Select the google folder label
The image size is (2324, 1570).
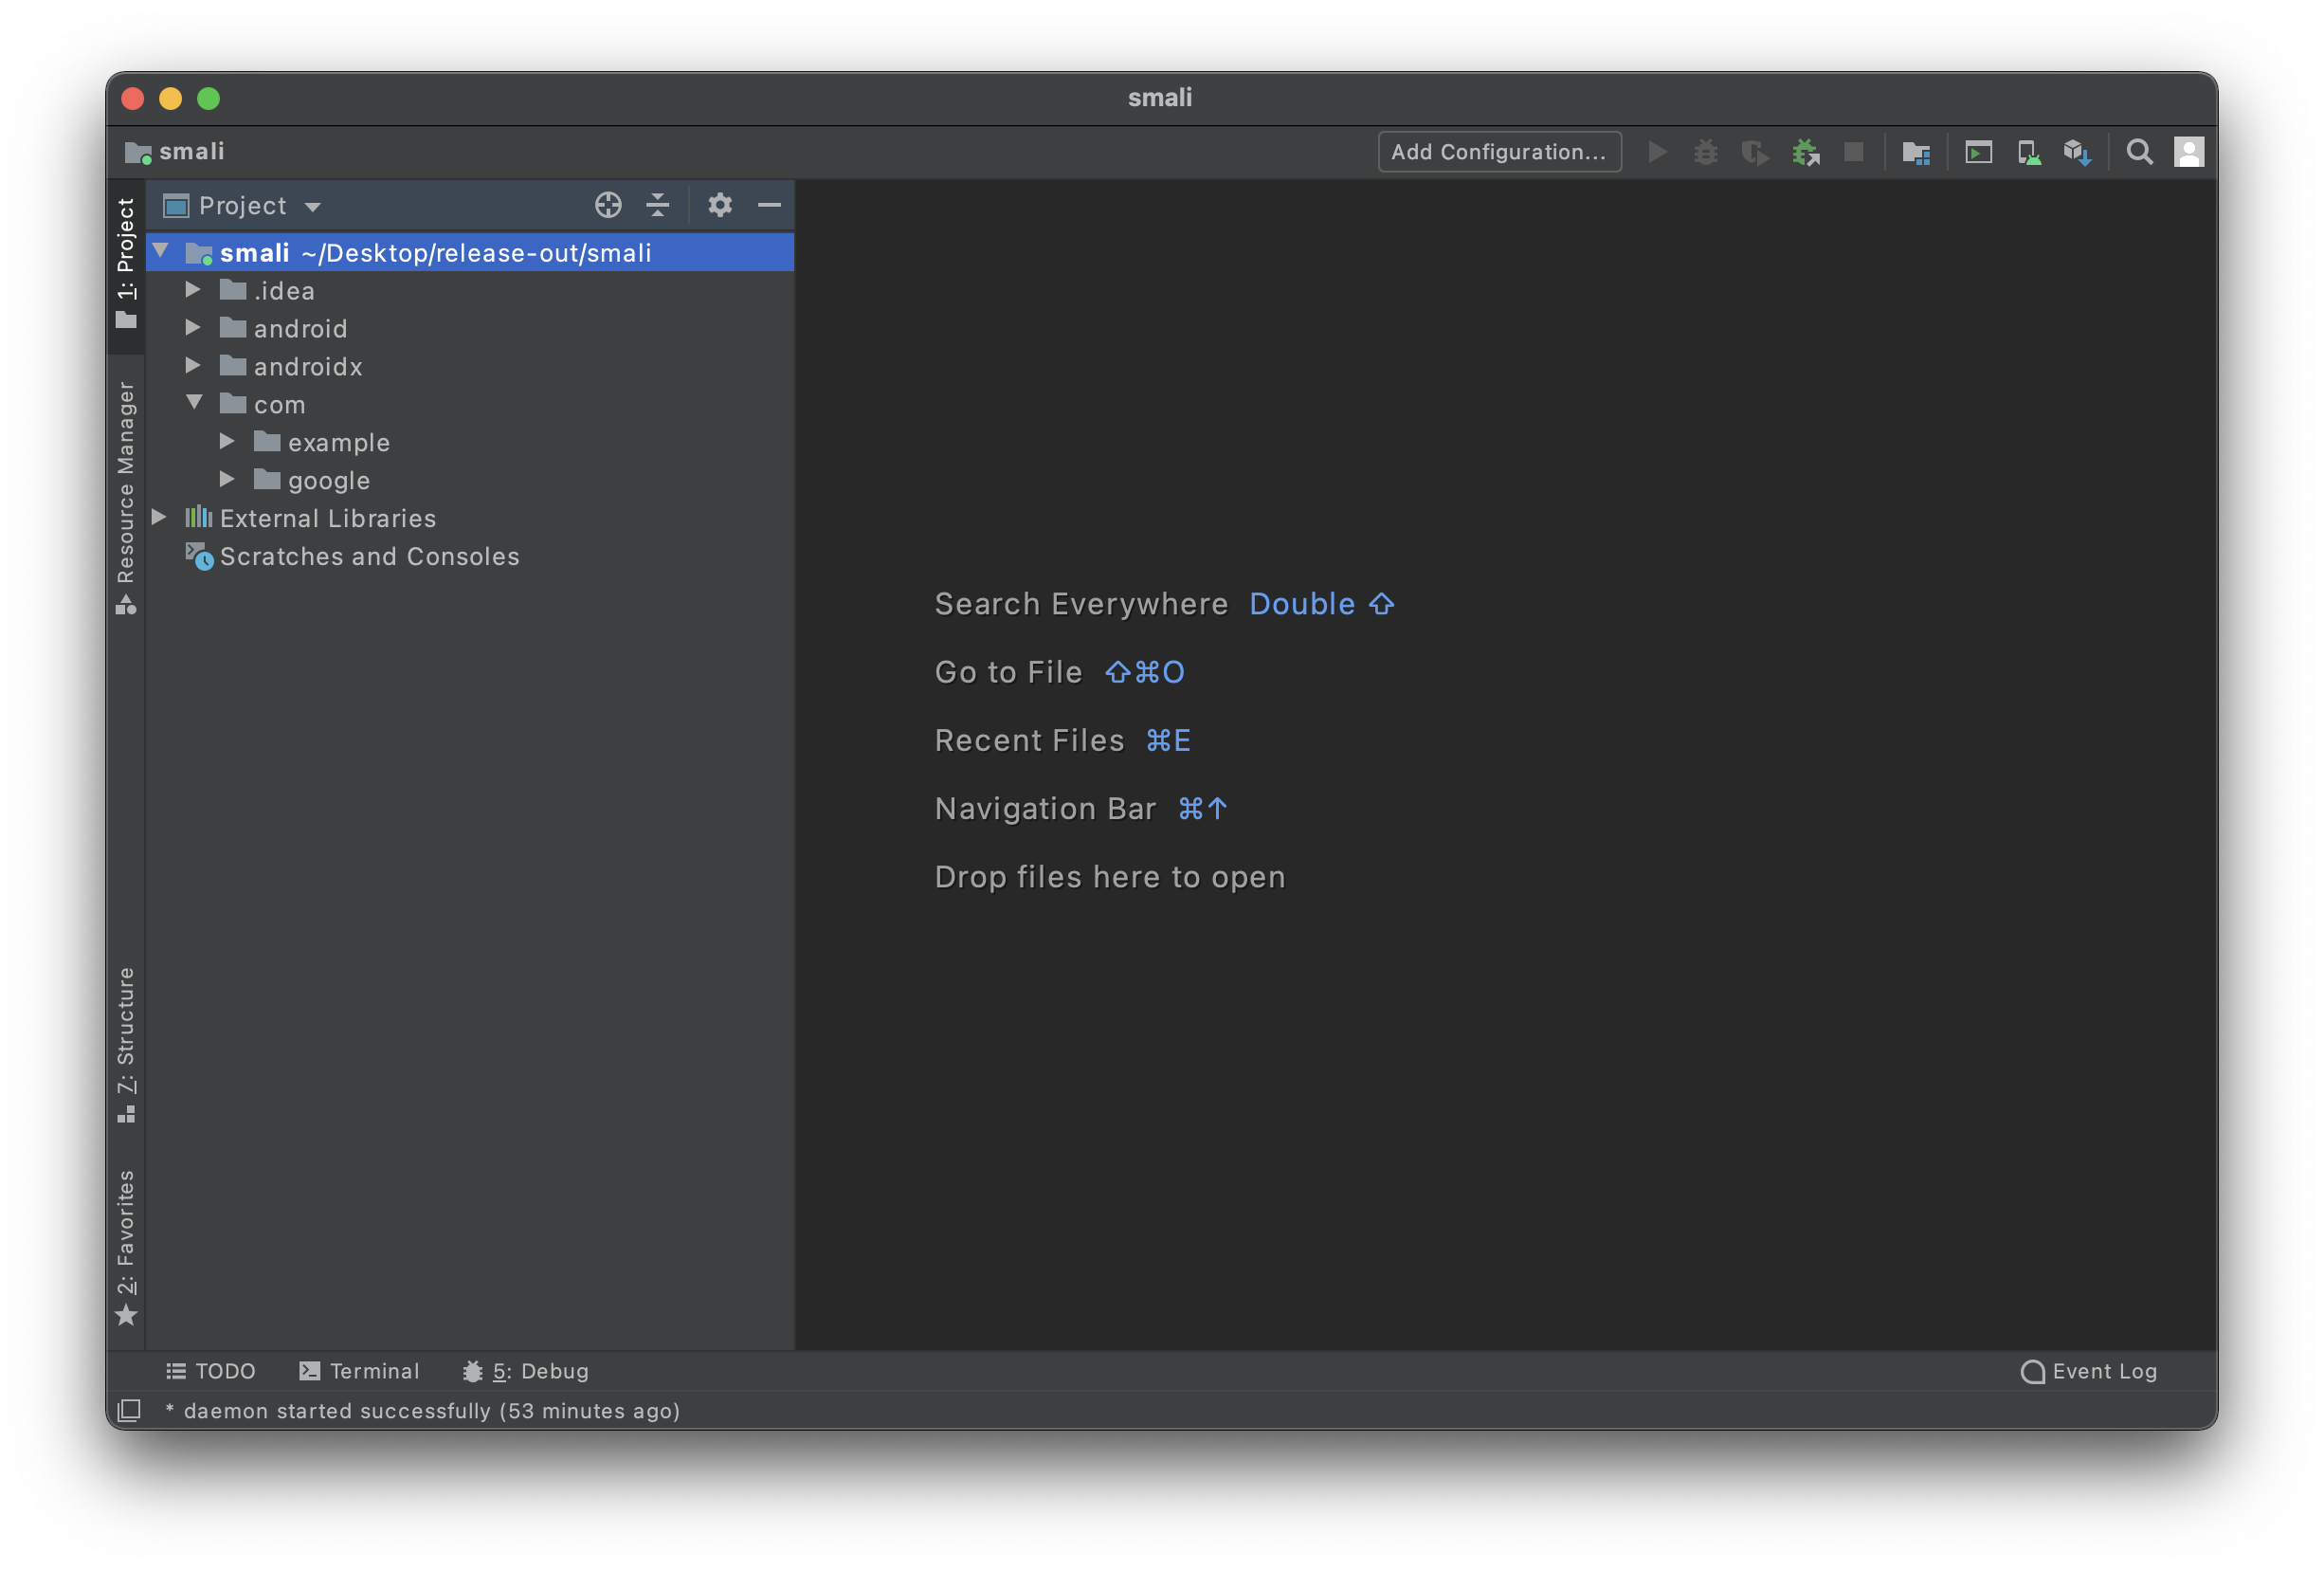(x=329, y=481)
